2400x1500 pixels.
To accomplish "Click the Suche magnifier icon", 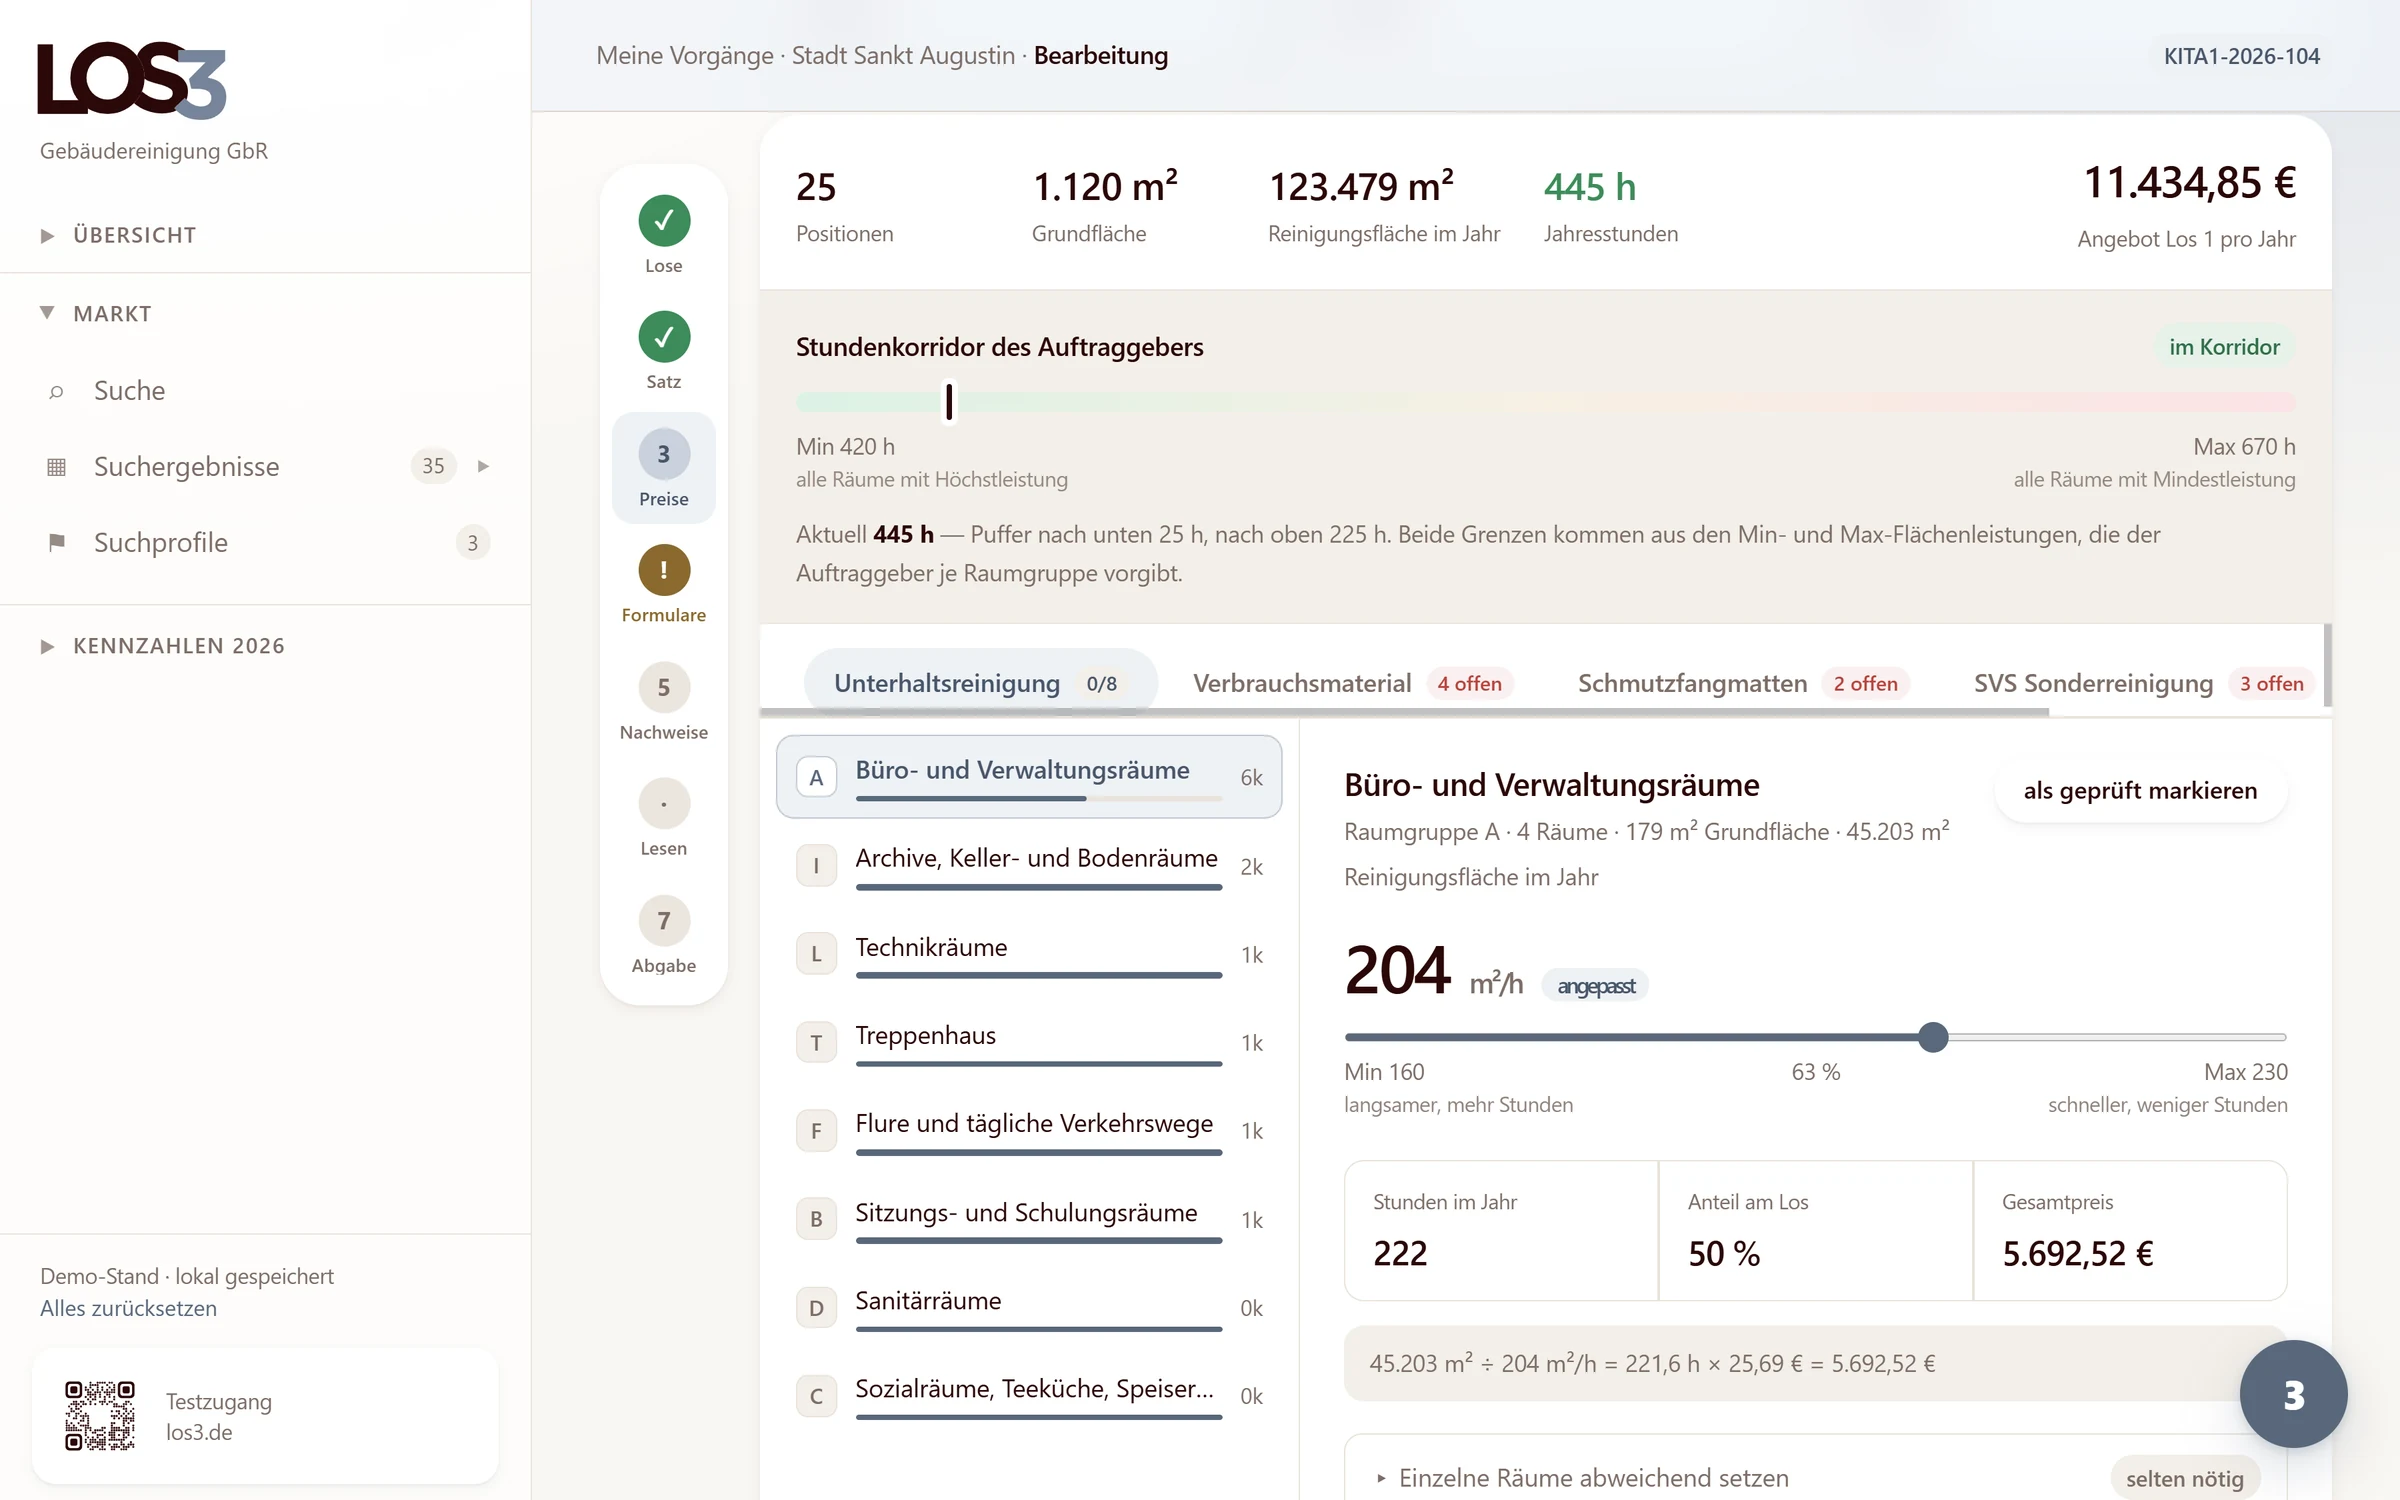I will (57, 391).
